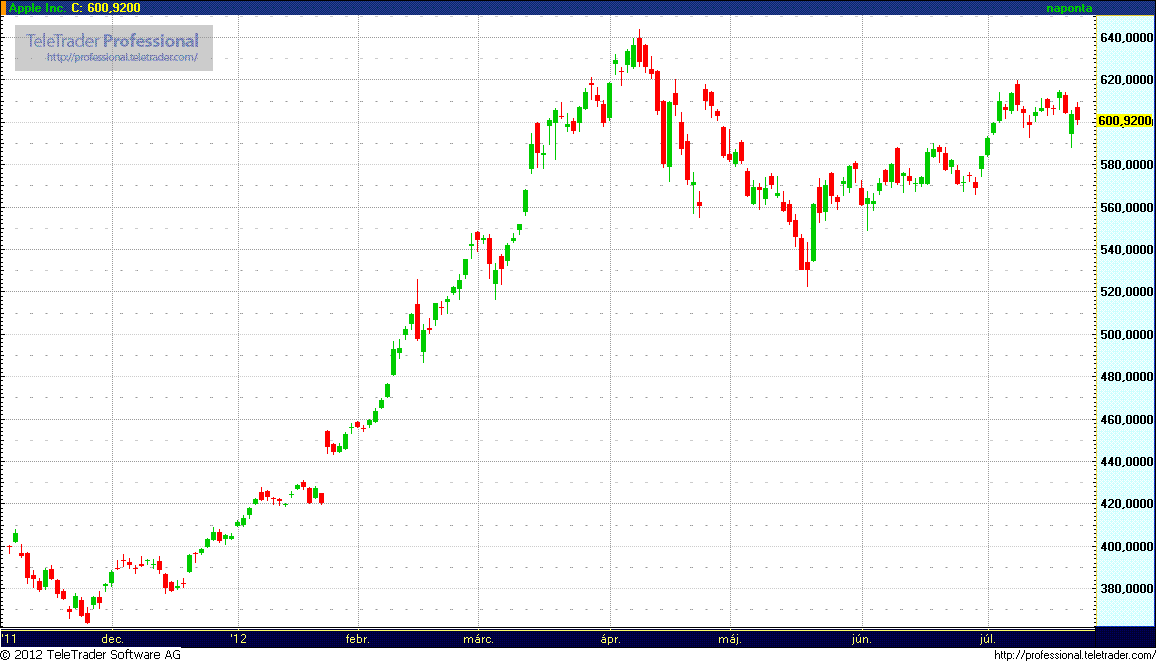Click the closing value C: 600,9200 in header
The width and height of the screenshot is (1156, 664).
tap(106, 8)
